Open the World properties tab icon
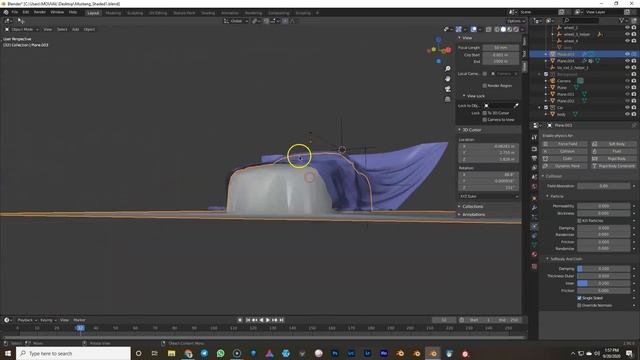Image resolution: width=640 pixels, height=360 pixels. (534, 187)
